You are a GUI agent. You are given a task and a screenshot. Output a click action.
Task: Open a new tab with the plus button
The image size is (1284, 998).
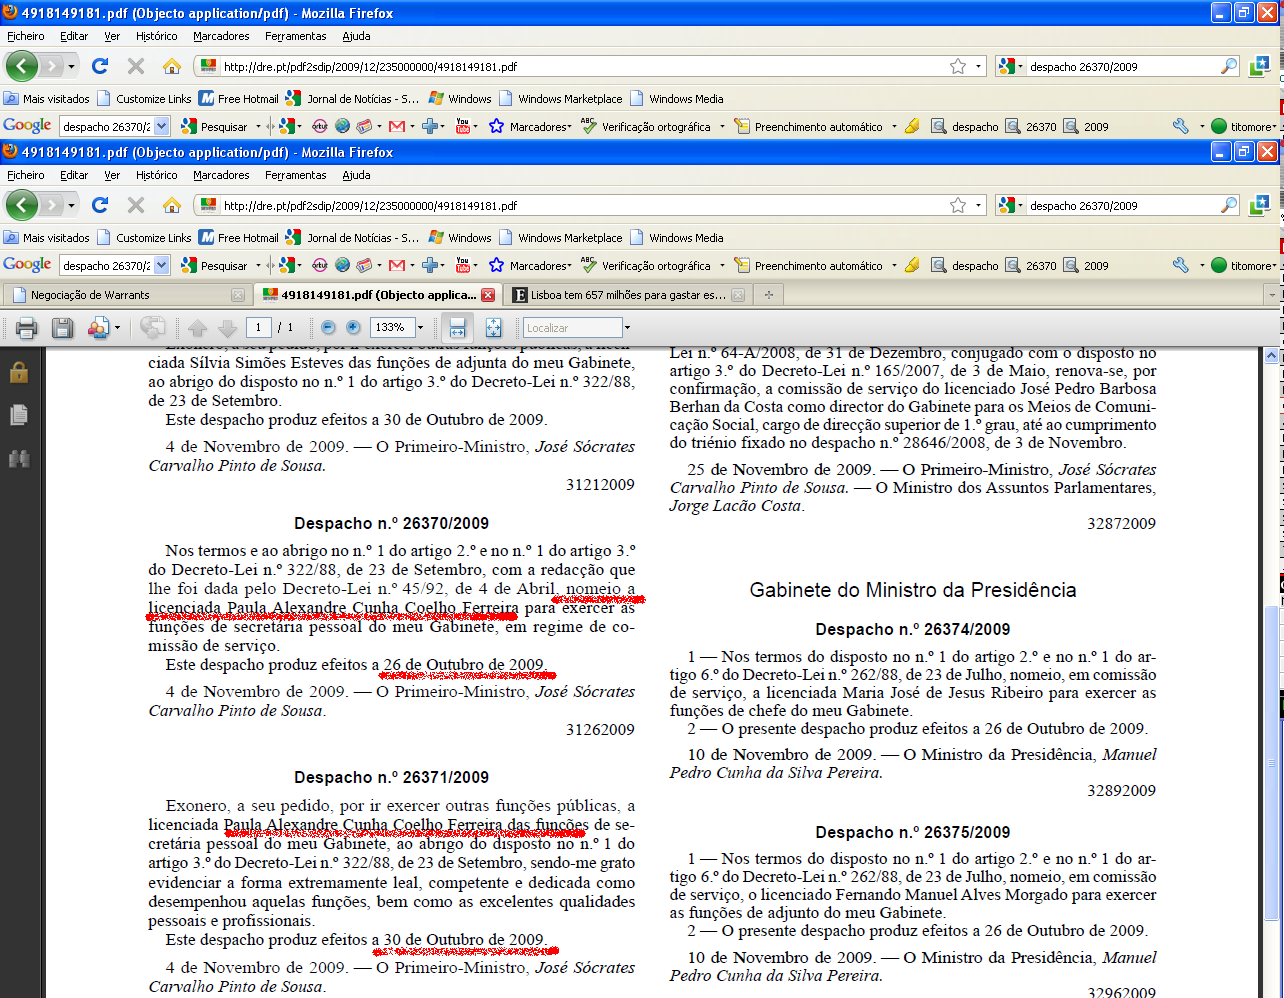point(768,295)
